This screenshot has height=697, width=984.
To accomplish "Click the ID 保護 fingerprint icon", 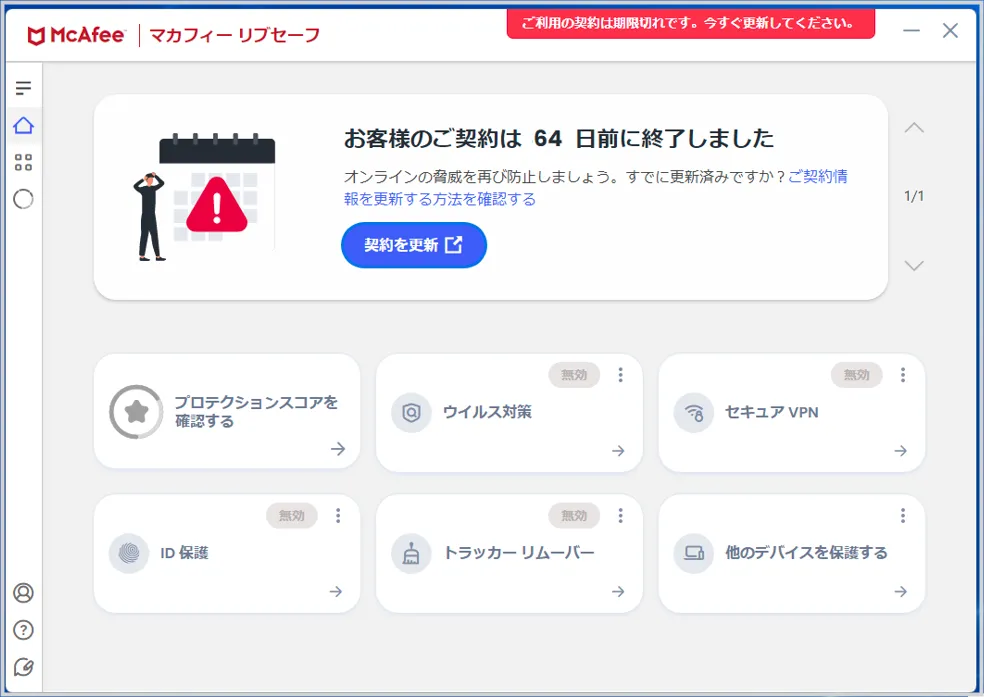I will 129,553.
